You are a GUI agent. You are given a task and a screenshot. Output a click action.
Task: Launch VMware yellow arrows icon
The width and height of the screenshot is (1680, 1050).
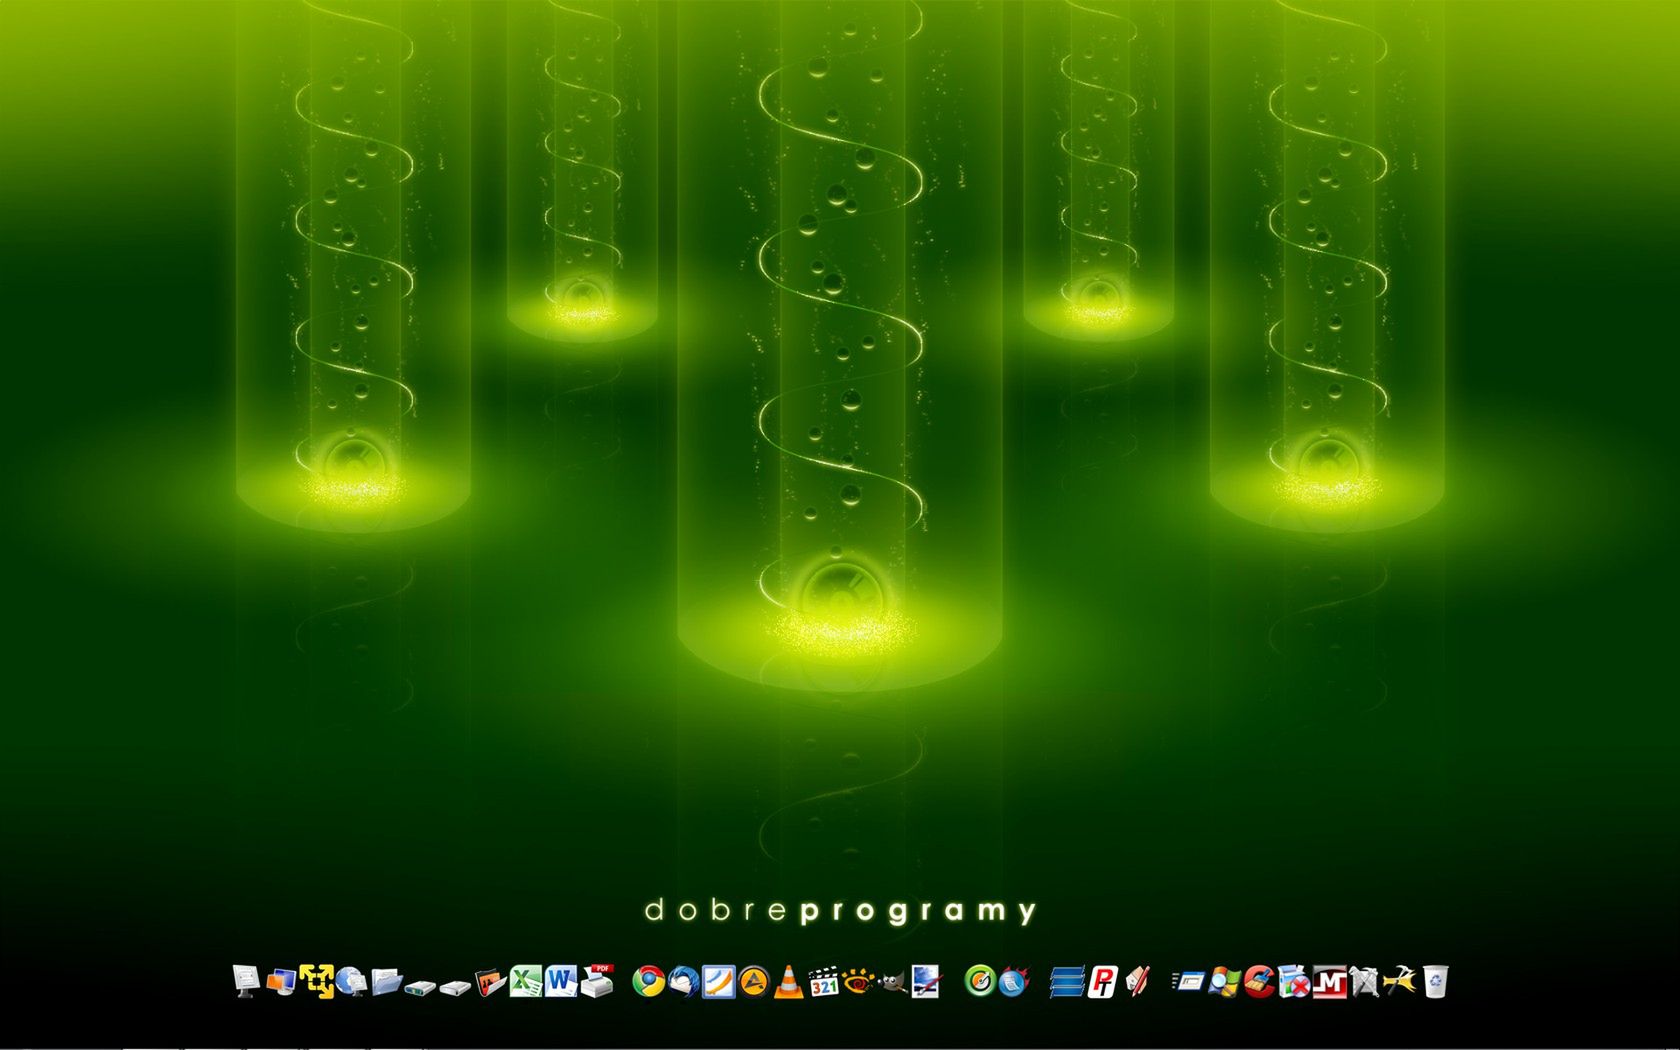(x=316, y=981)
